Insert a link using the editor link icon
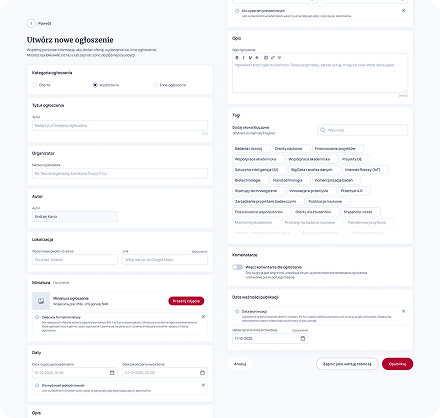 273,58
